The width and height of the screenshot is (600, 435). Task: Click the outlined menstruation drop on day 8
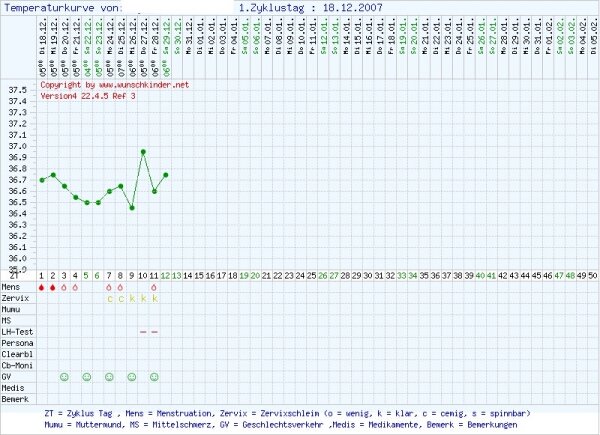point(121,287)
